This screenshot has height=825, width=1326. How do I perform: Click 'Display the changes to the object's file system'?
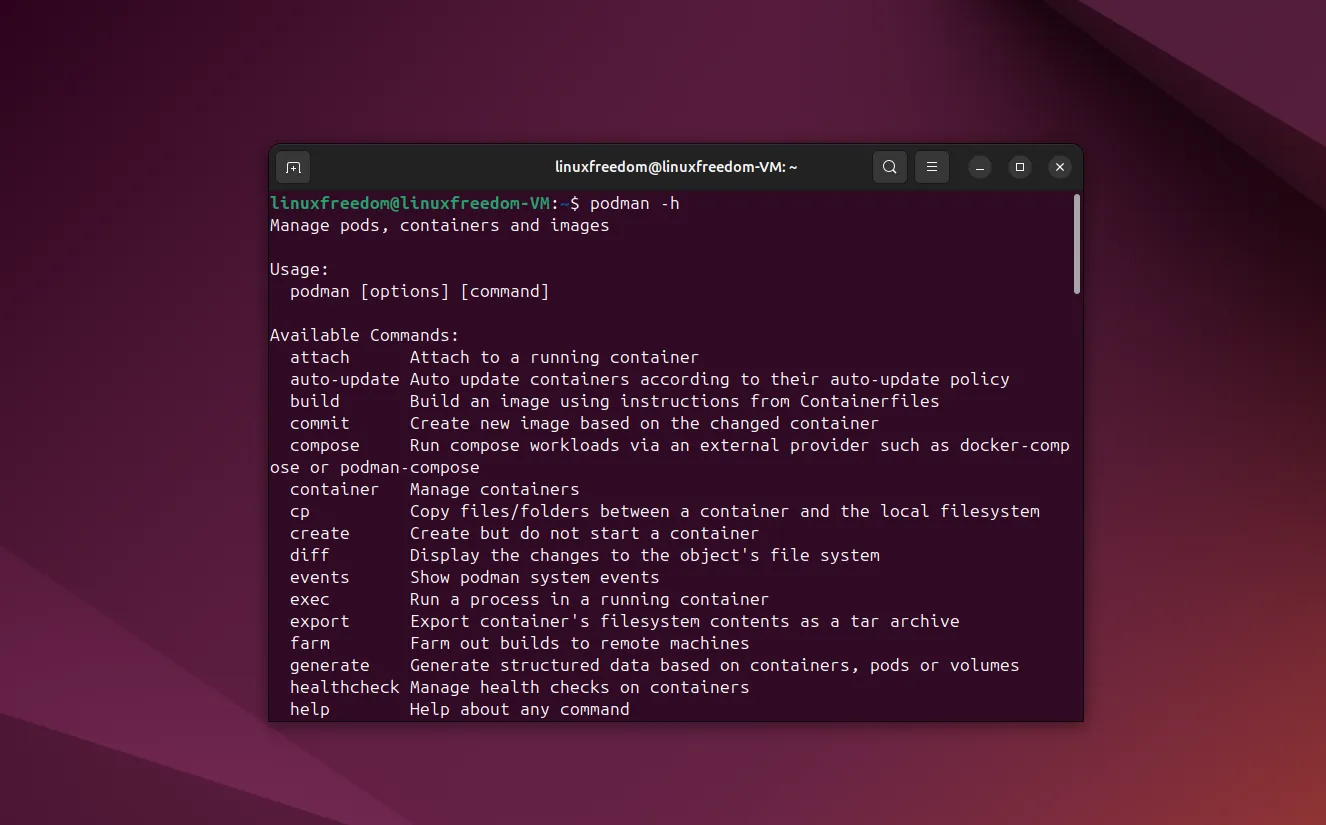[x=645, y=555]
